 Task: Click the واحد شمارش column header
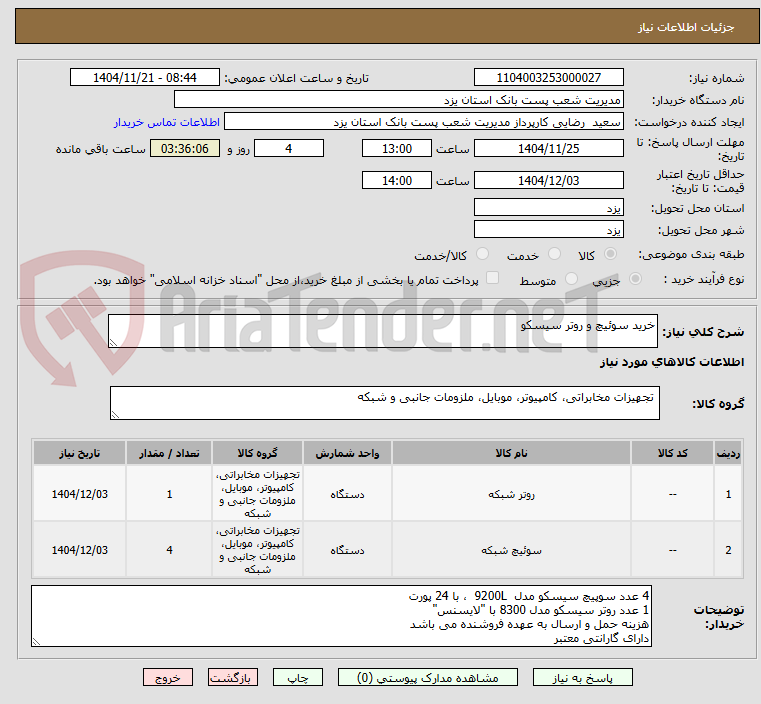coord(347,453)
